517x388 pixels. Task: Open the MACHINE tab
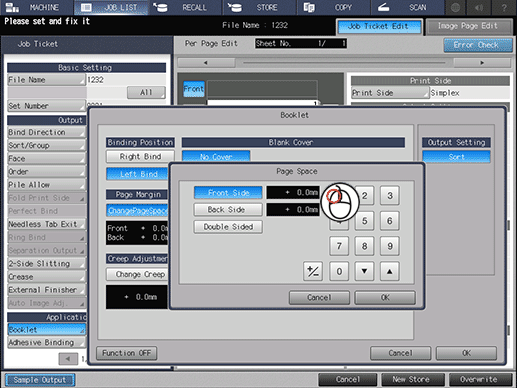[x=37, y=7]
